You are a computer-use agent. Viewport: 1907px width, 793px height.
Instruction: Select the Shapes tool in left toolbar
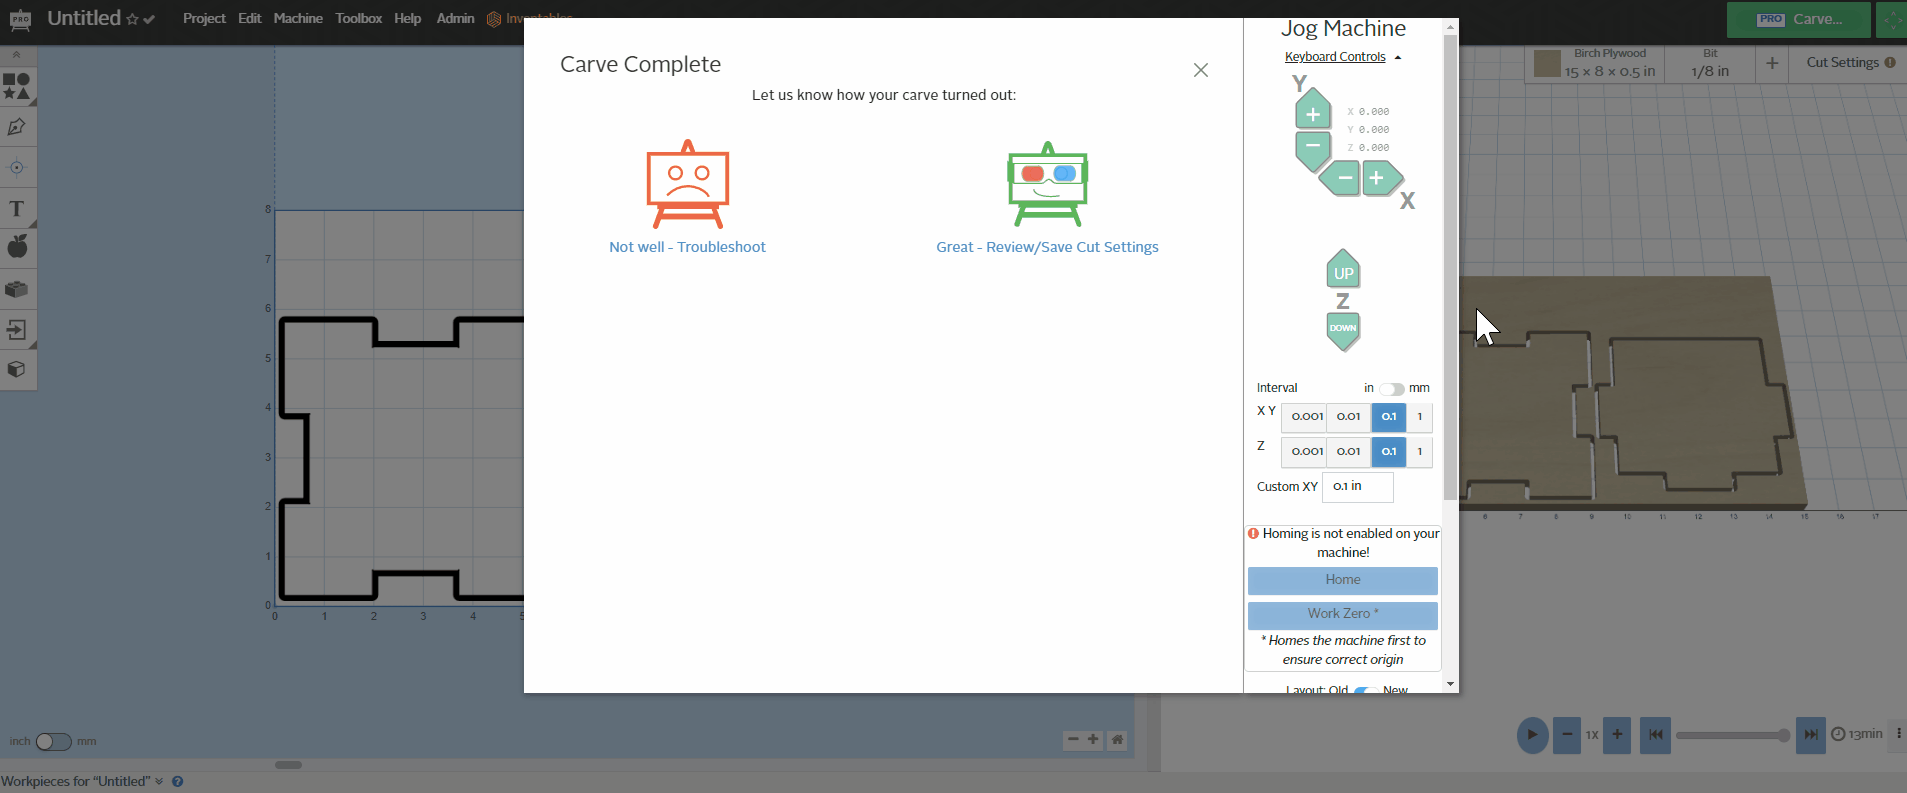tap(17, 86)
